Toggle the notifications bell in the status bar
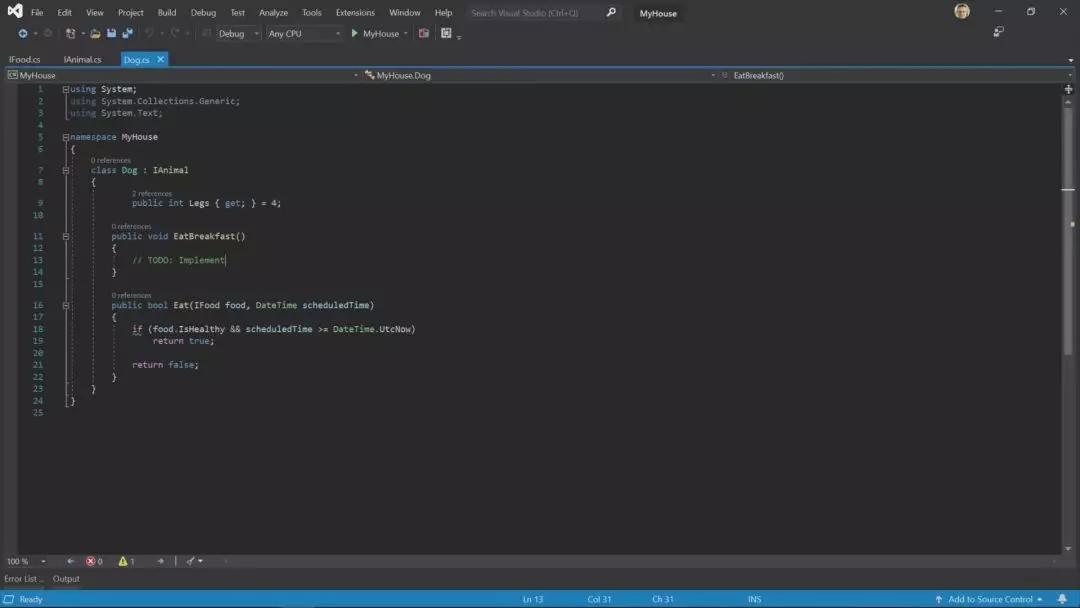Viewport: 1080px width, 608px height. pyautogui.click(x=1062, y=598)
